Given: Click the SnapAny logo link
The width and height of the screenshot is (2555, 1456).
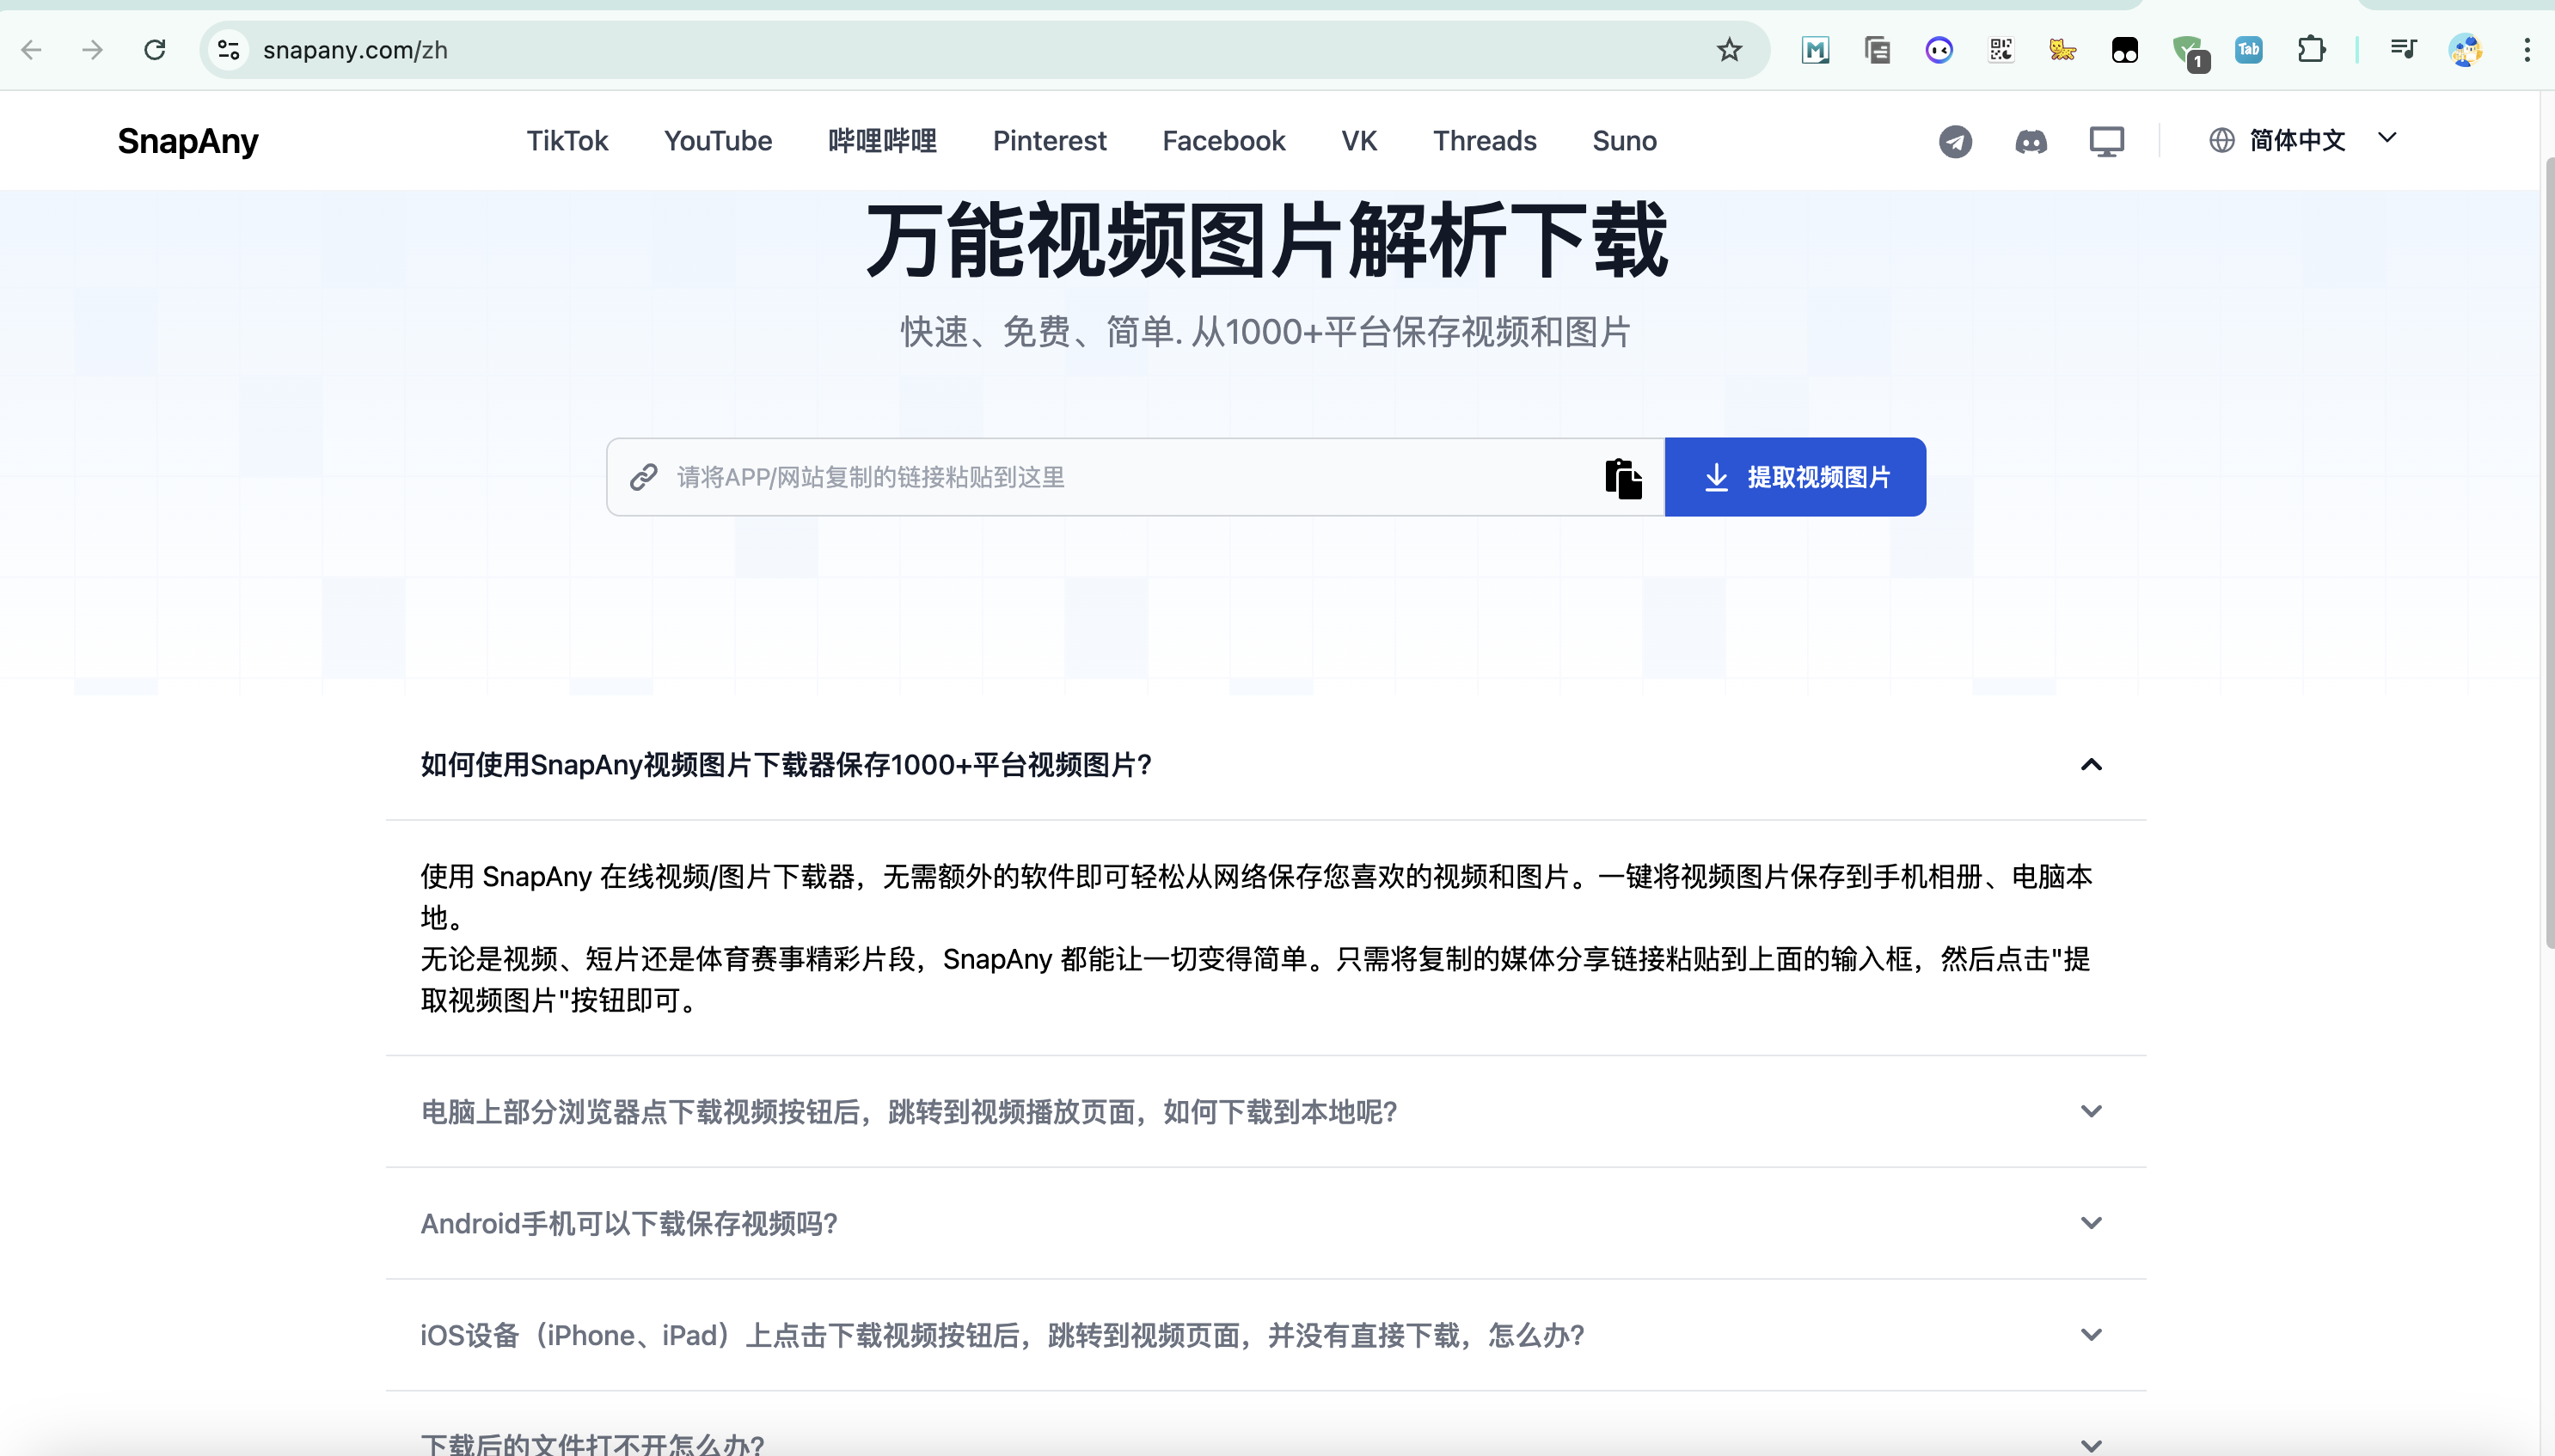Looking at the screenshot, I should (x=188, y=141).
